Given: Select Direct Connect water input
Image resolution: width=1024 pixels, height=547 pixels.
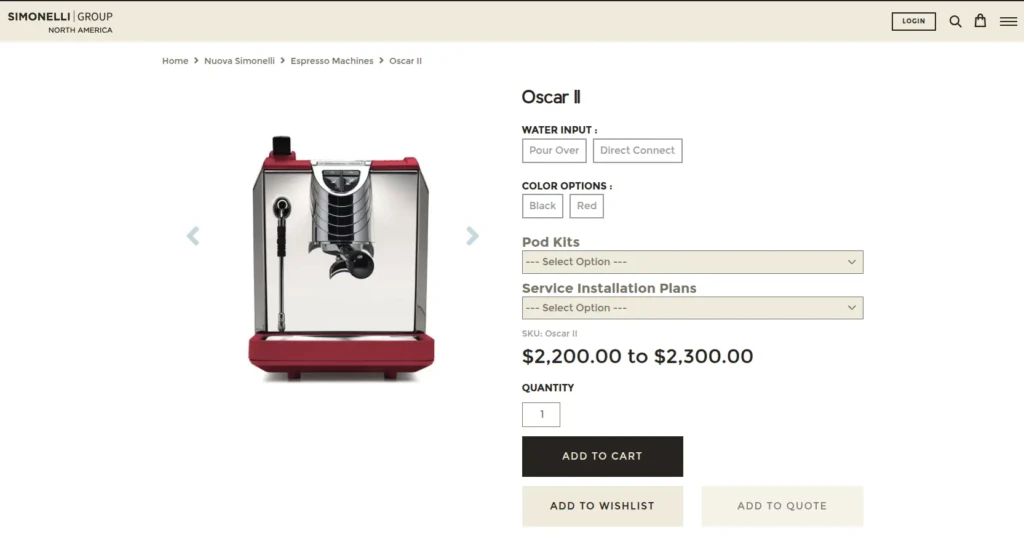Looking at the screenshot, I should [x=637, y=151].
